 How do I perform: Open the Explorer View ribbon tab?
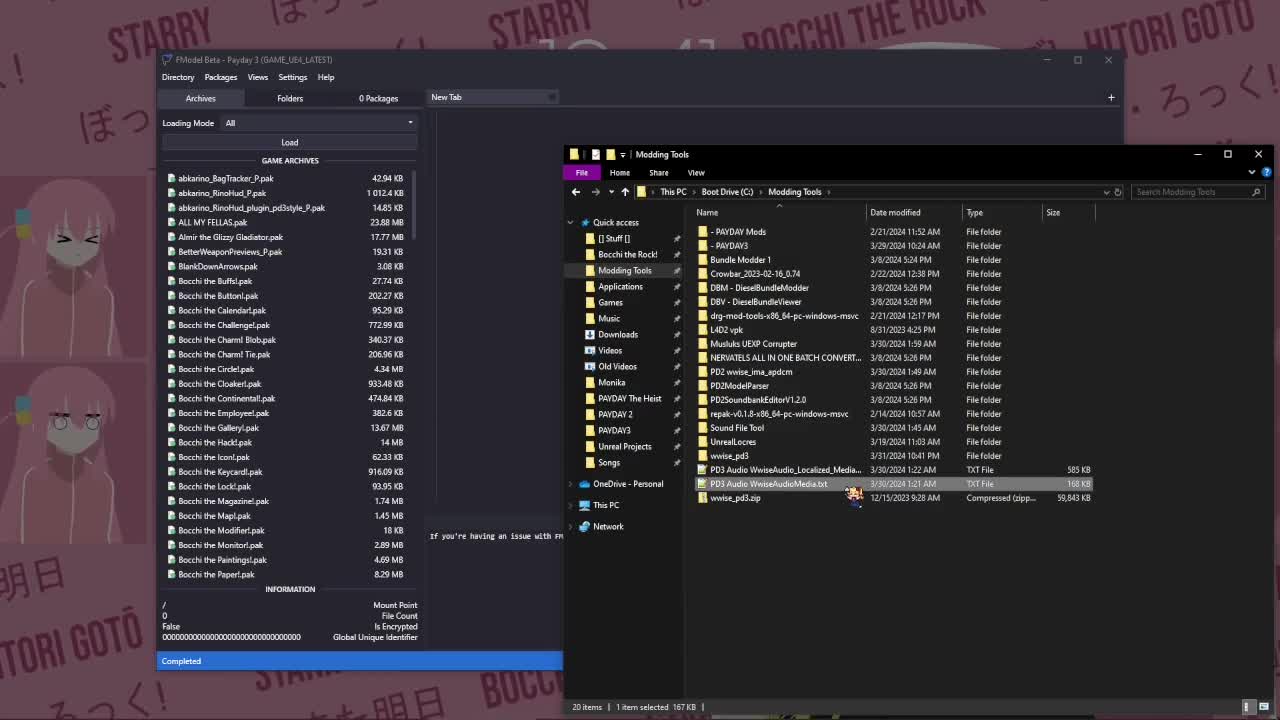click(695, 173)
